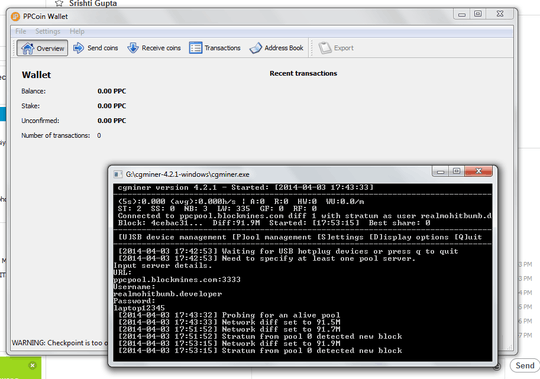Click the PPCoin Wallet title bar logo
The width and height of the screenshot is (540, 379).
point(15,16)
